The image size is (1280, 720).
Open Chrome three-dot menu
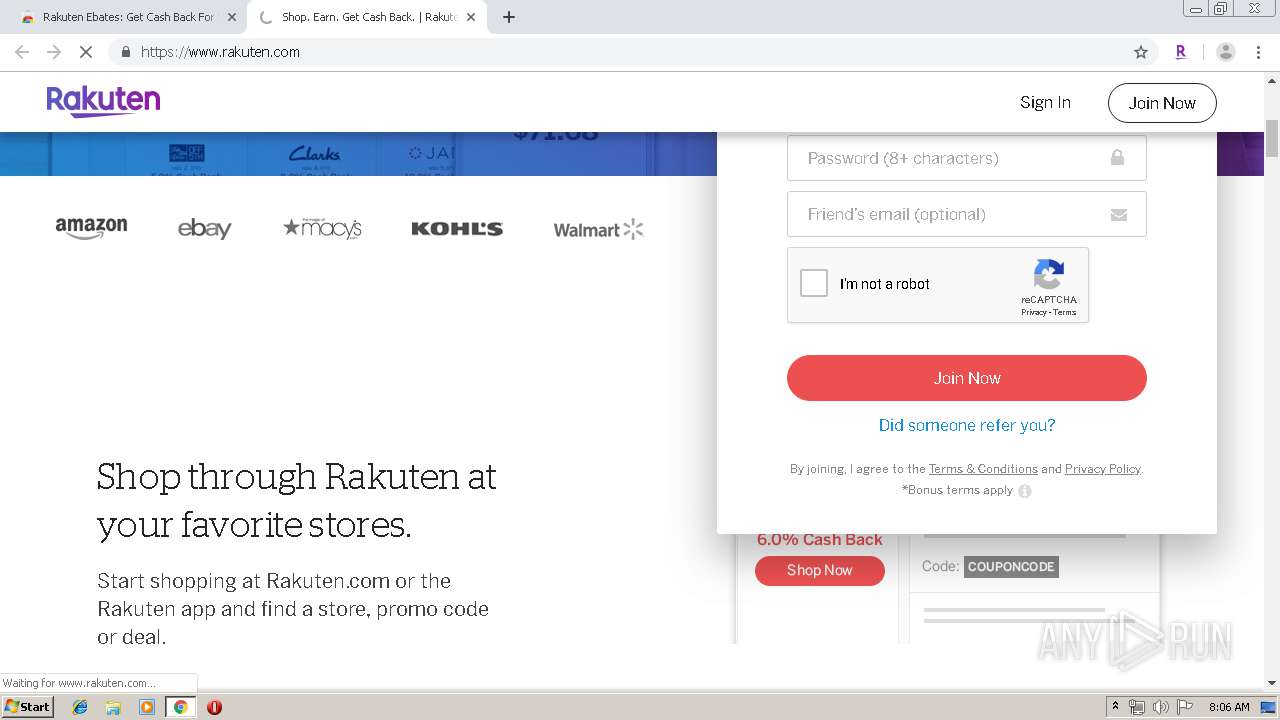1258,52
